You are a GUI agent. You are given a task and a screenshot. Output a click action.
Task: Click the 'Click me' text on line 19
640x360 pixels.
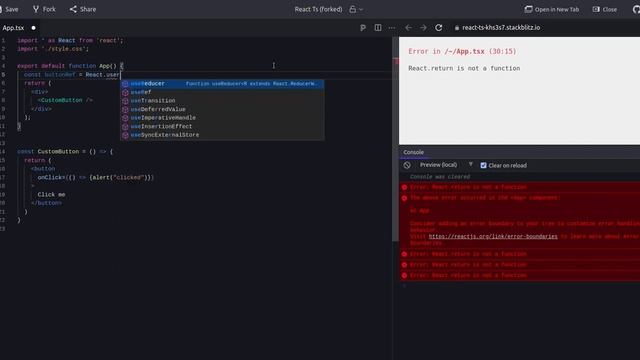click(x=51, y=195)
